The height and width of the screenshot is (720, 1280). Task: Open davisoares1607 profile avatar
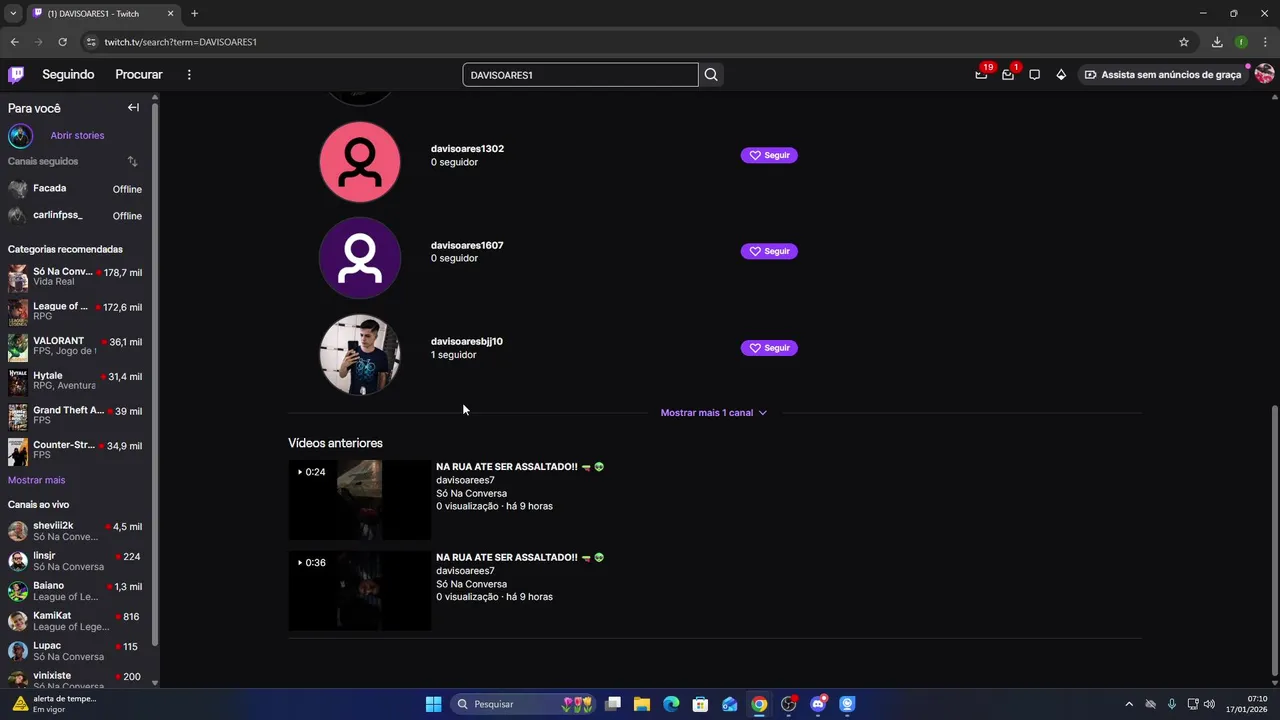360,258
